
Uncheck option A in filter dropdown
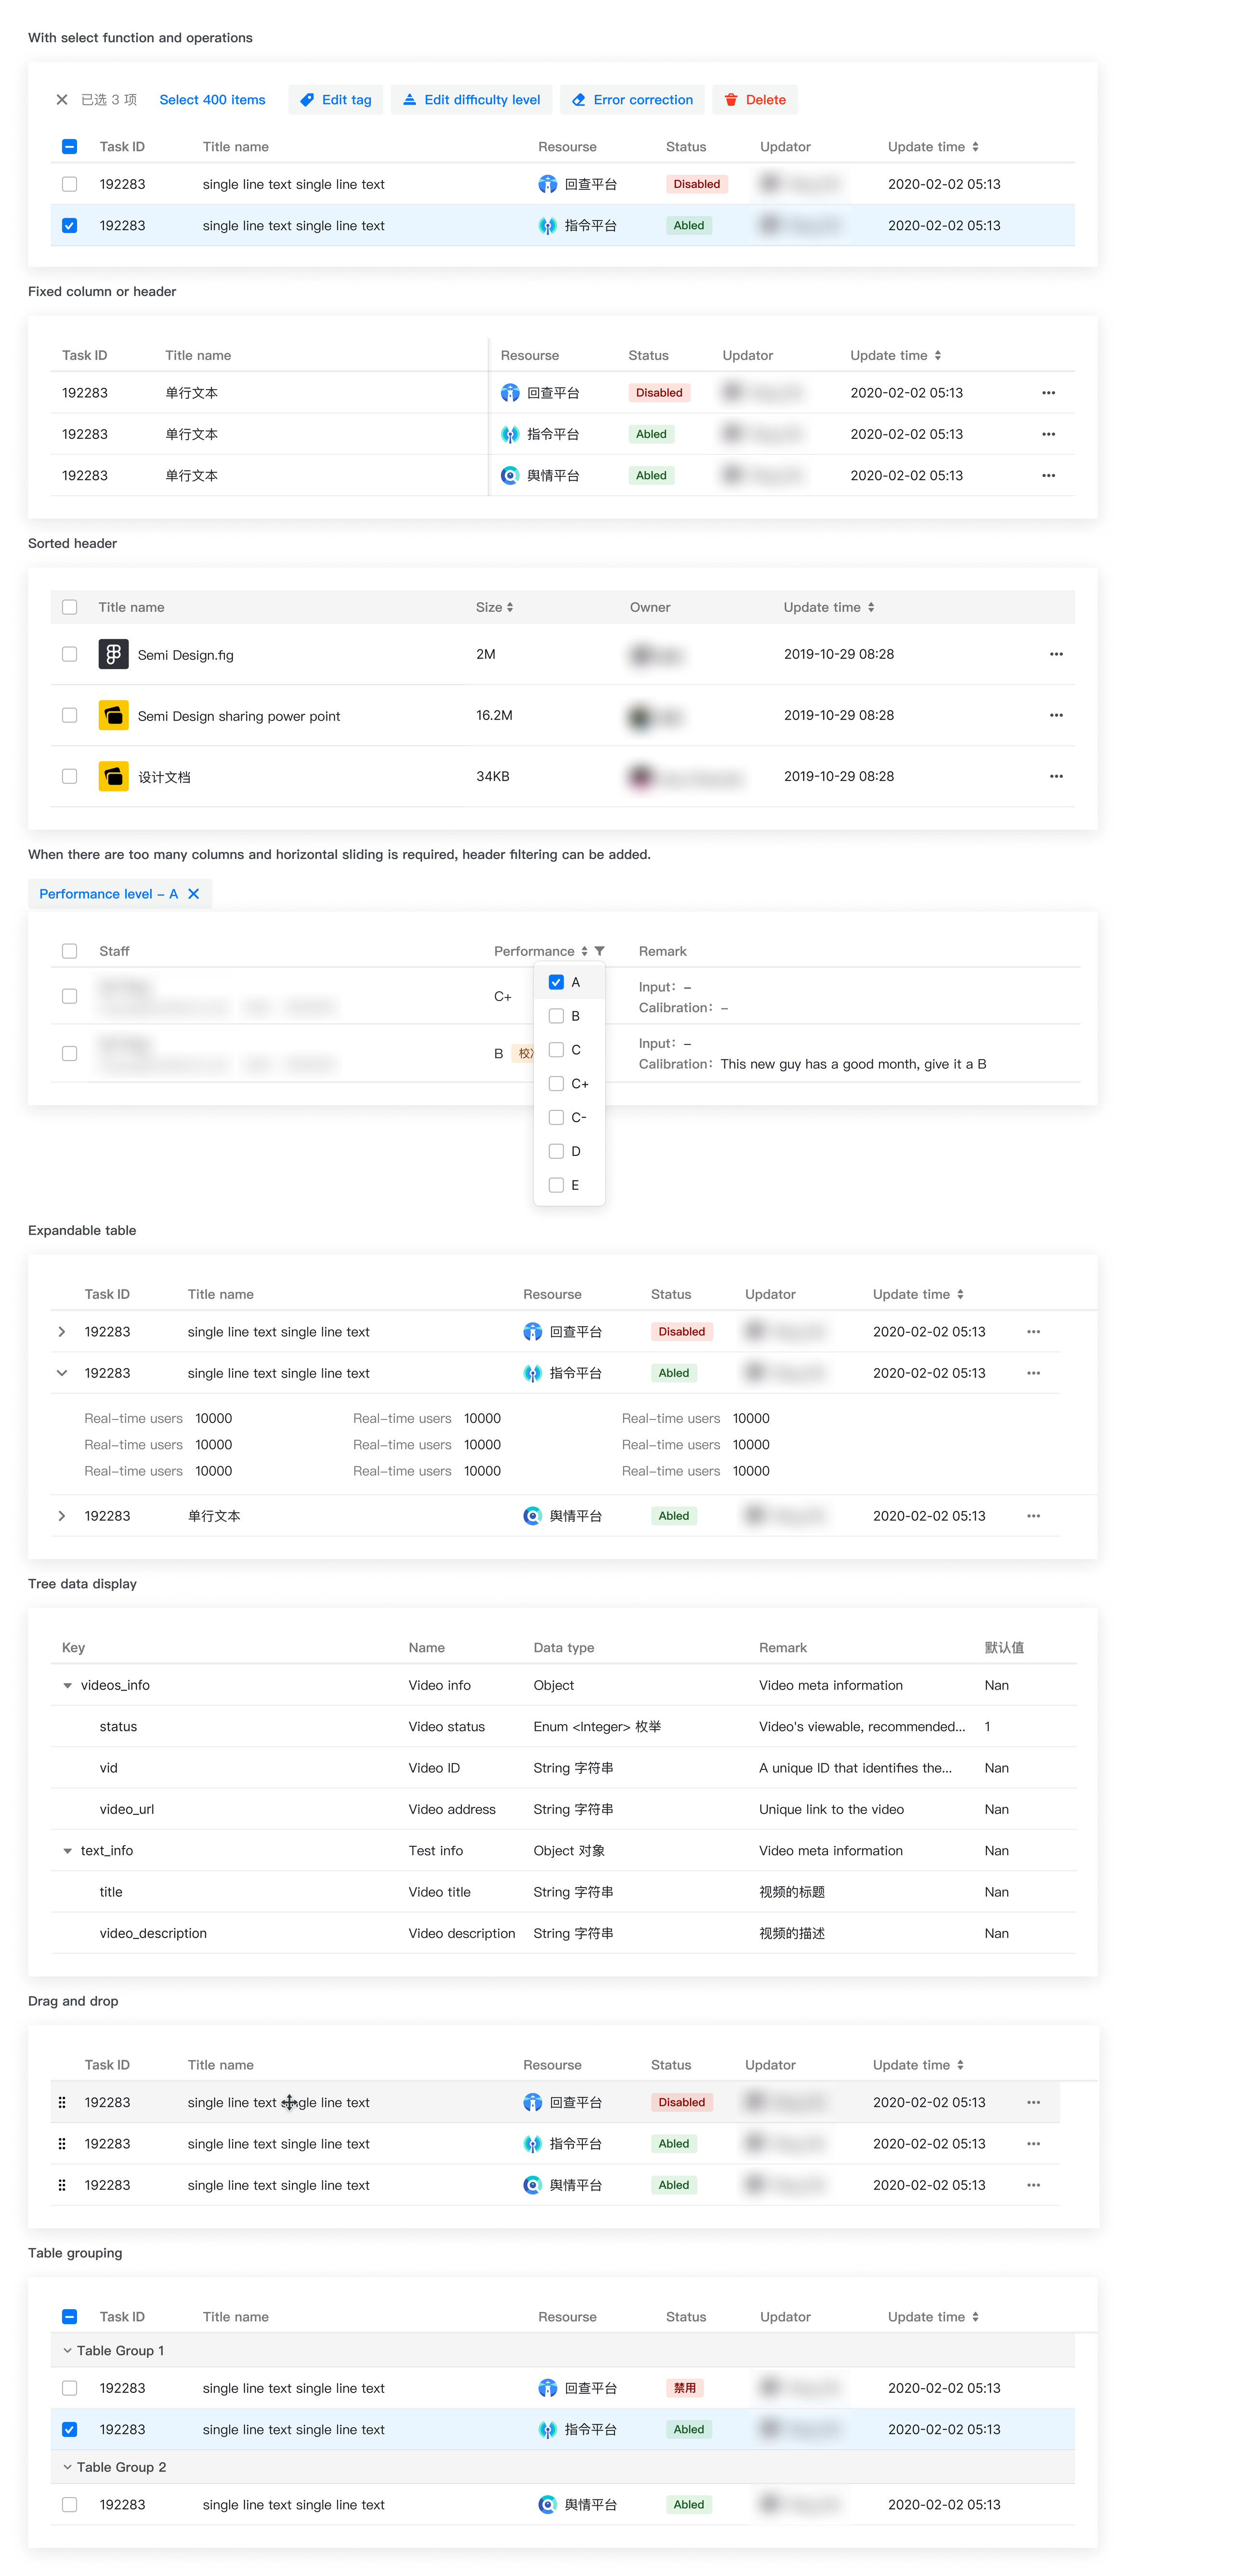[557, 983]
